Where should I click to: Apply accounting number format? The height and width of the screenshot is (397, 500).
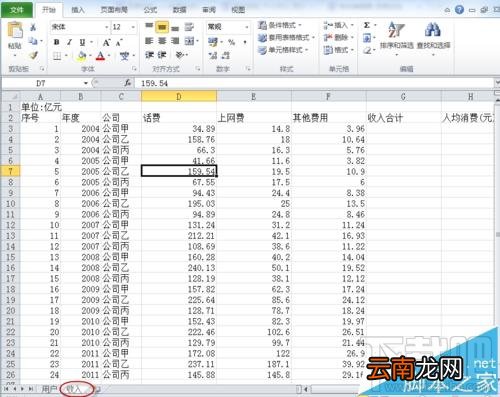tap(213, 42)
